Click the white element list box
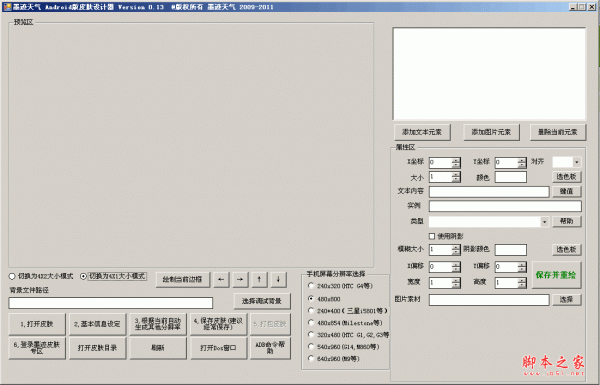Viewport: 600px width, 385px height. 489,73
